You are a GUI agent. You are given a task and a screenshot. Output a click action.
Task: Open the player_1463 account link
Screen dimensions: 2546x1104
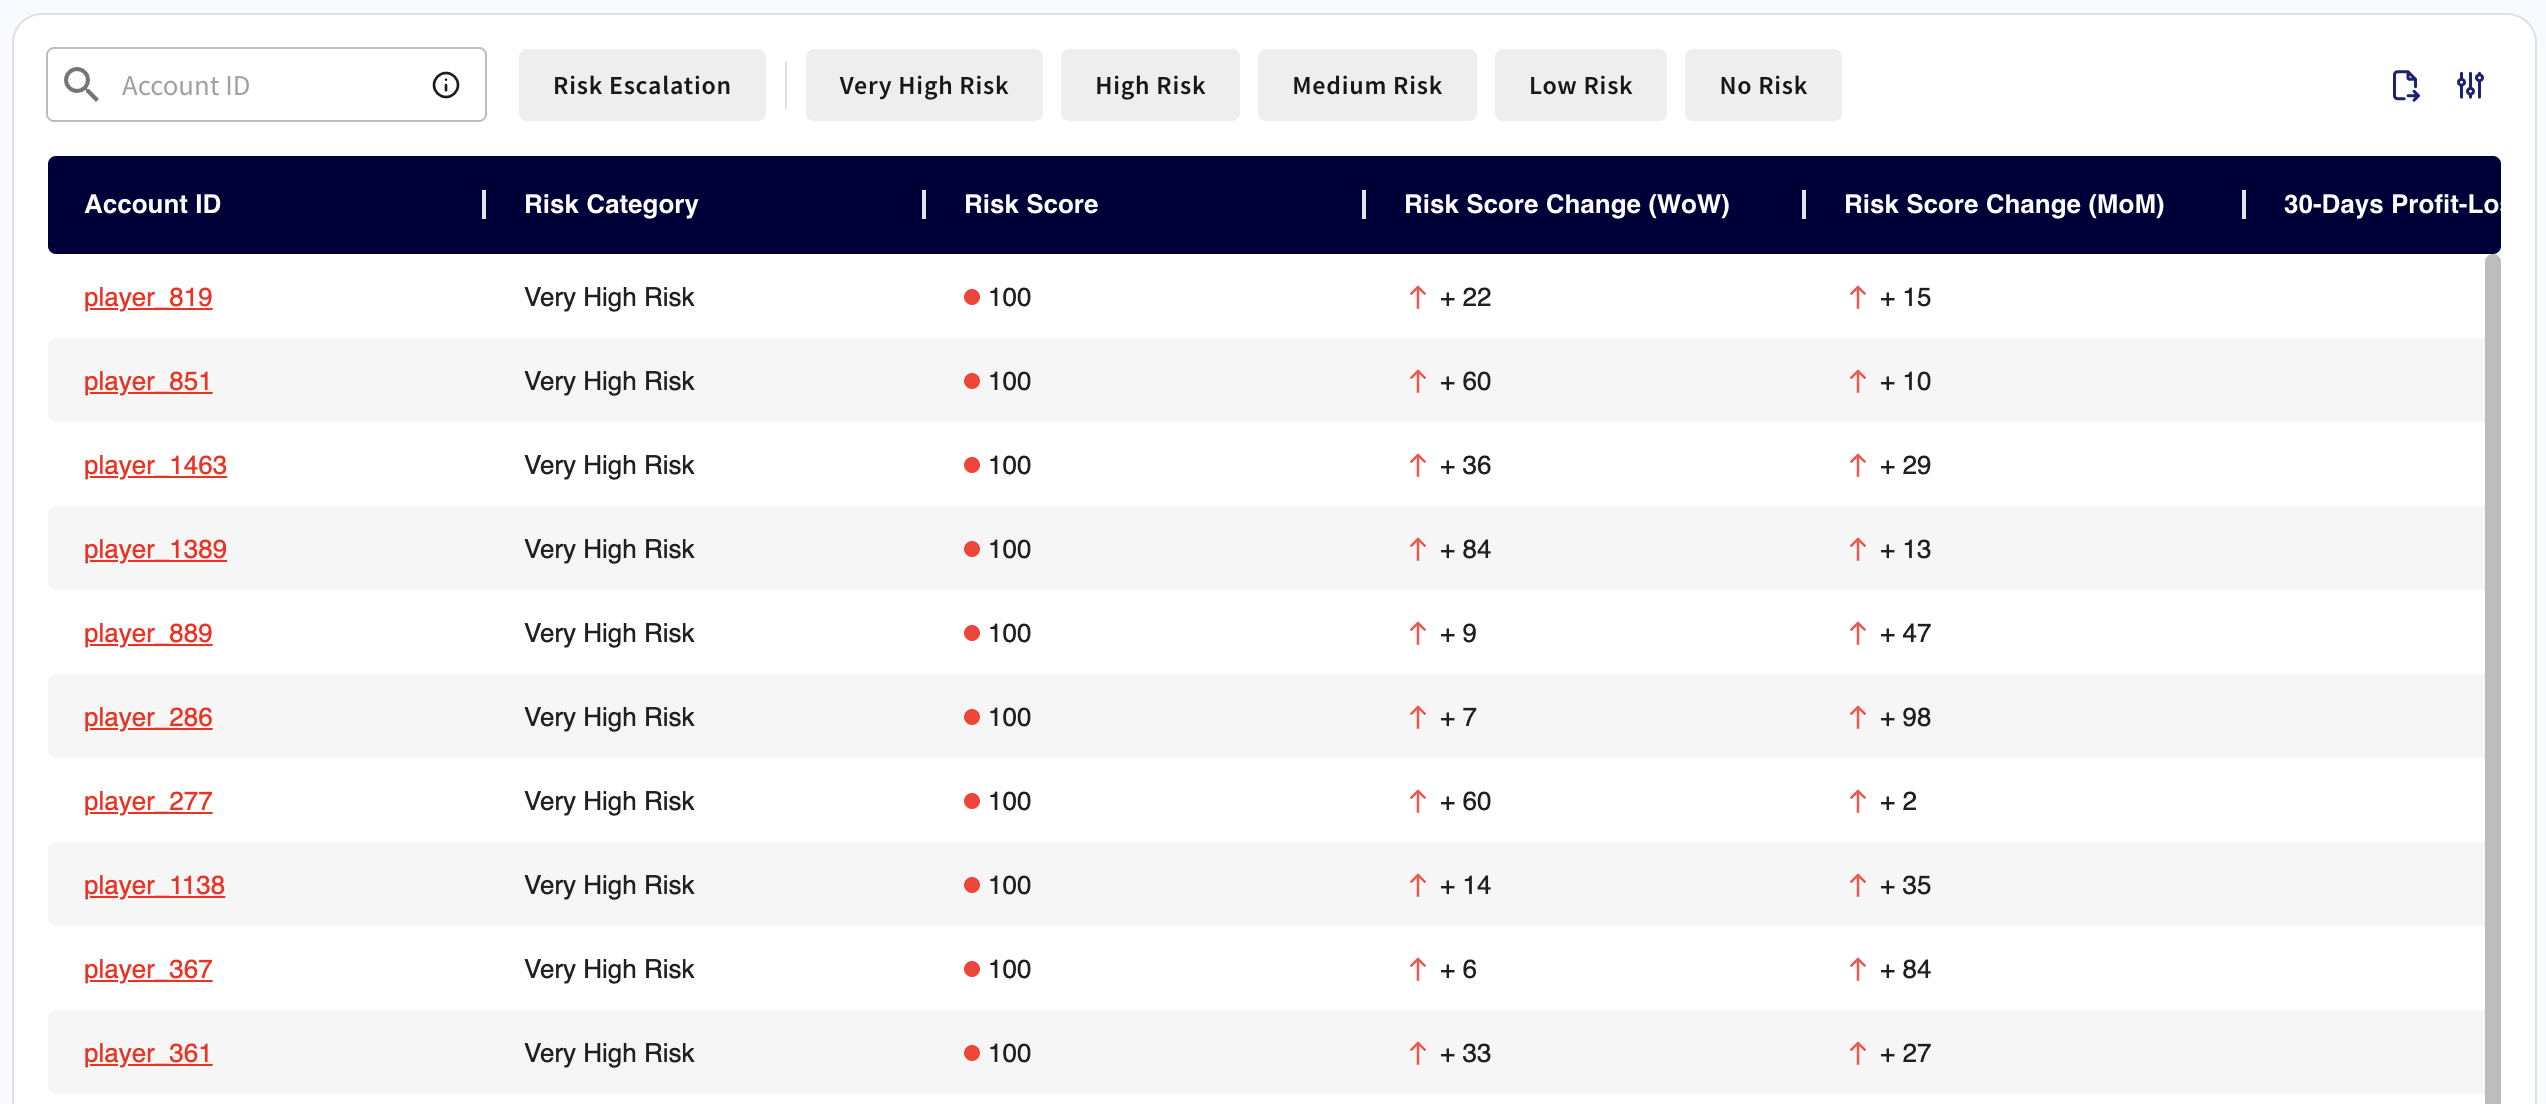pos(155,465)
